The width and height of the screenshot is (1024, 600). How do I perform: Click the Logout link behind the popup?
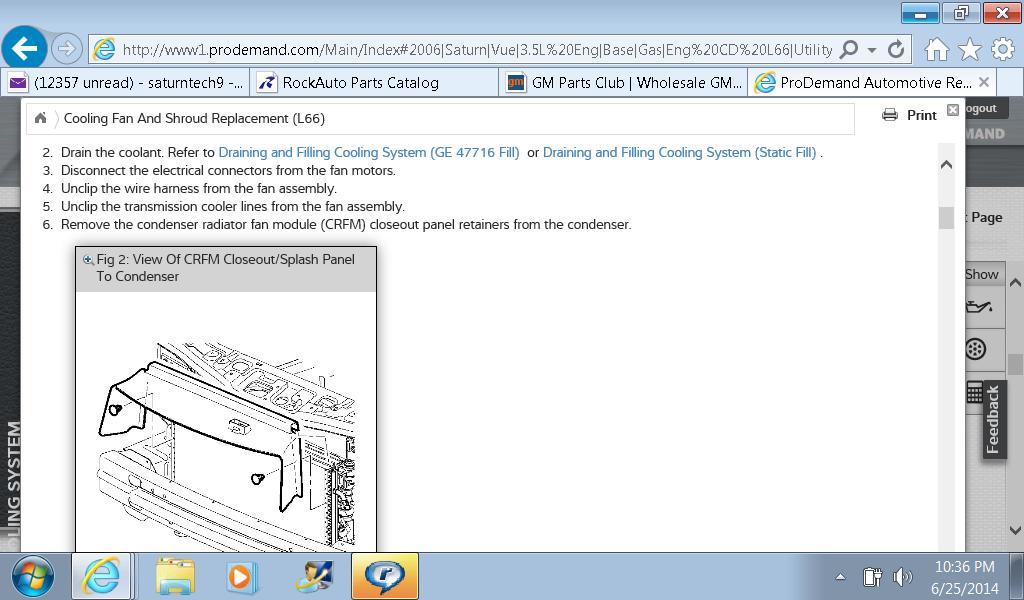point(981,108)
